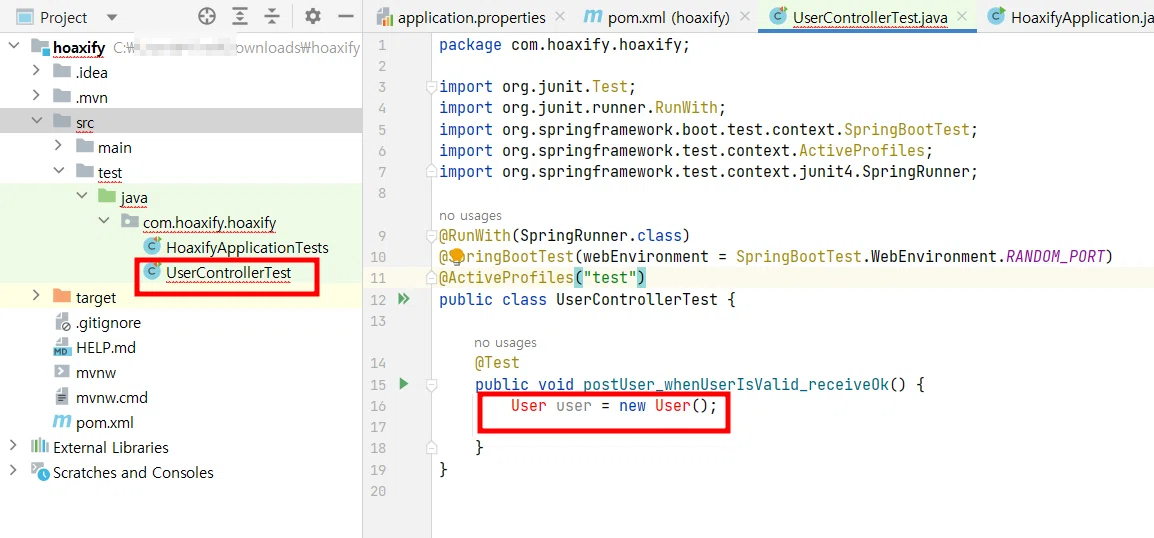Expand the main folder
This screenshot has width=1154, height=538.
click(x=59, y=146)
